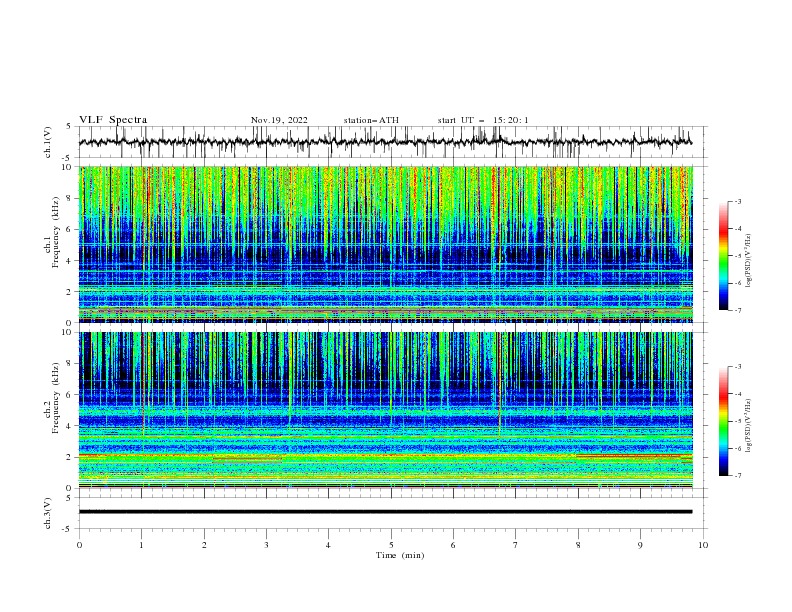Click the time tick label '7' on x-axis

click(x=516, y=545)
